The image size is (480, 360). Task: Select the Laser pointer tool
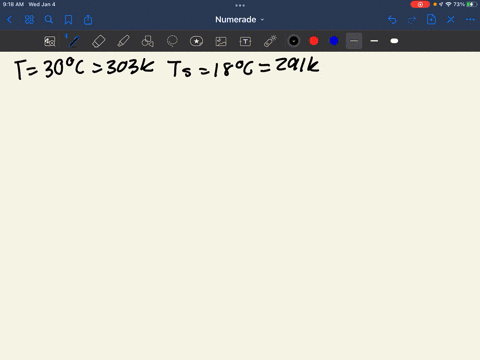coord(270,41)
